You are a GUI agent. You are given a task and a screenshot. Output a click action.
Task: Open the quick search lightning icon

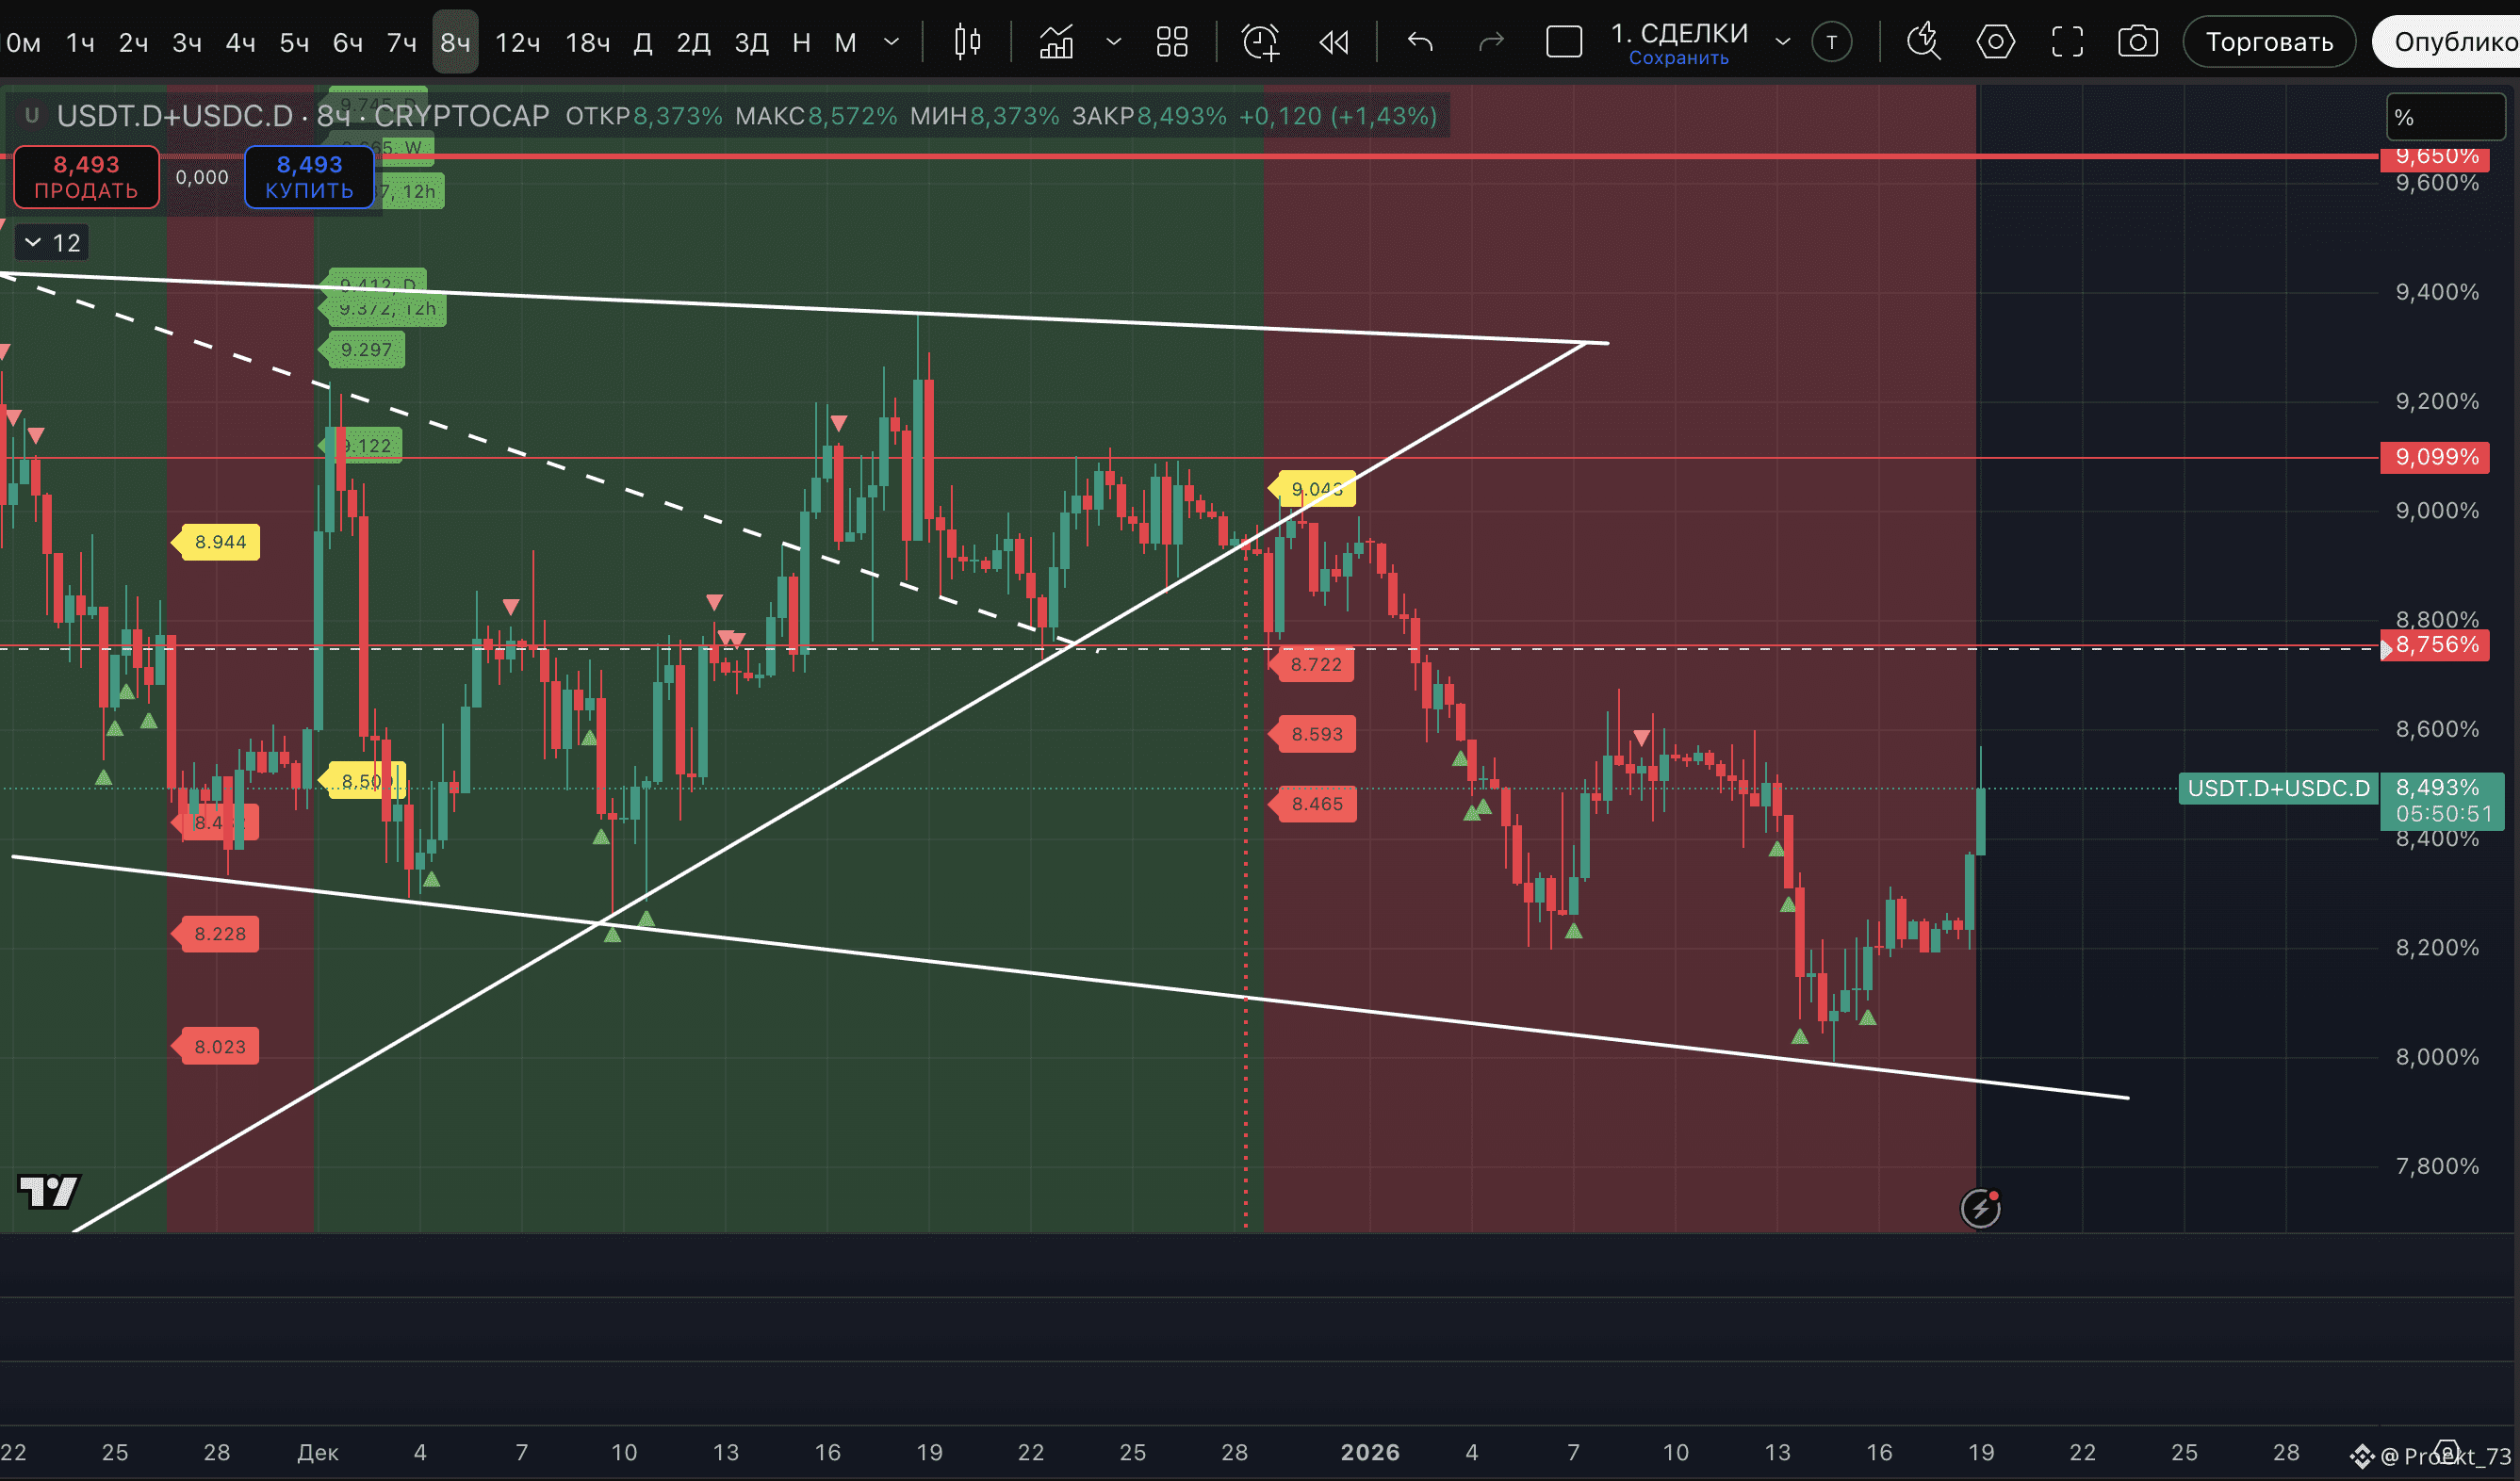coord(1922,42)
